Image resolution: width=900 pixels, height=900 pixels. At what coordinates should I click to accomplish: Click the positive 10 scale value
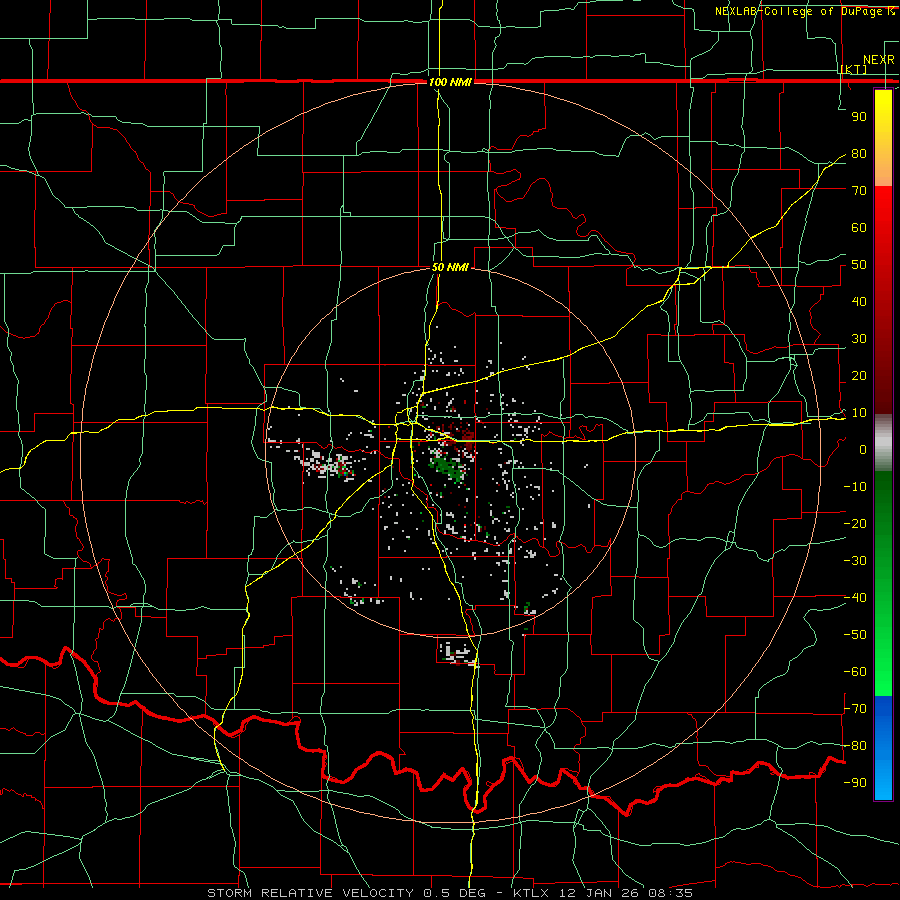pos(859,413)
